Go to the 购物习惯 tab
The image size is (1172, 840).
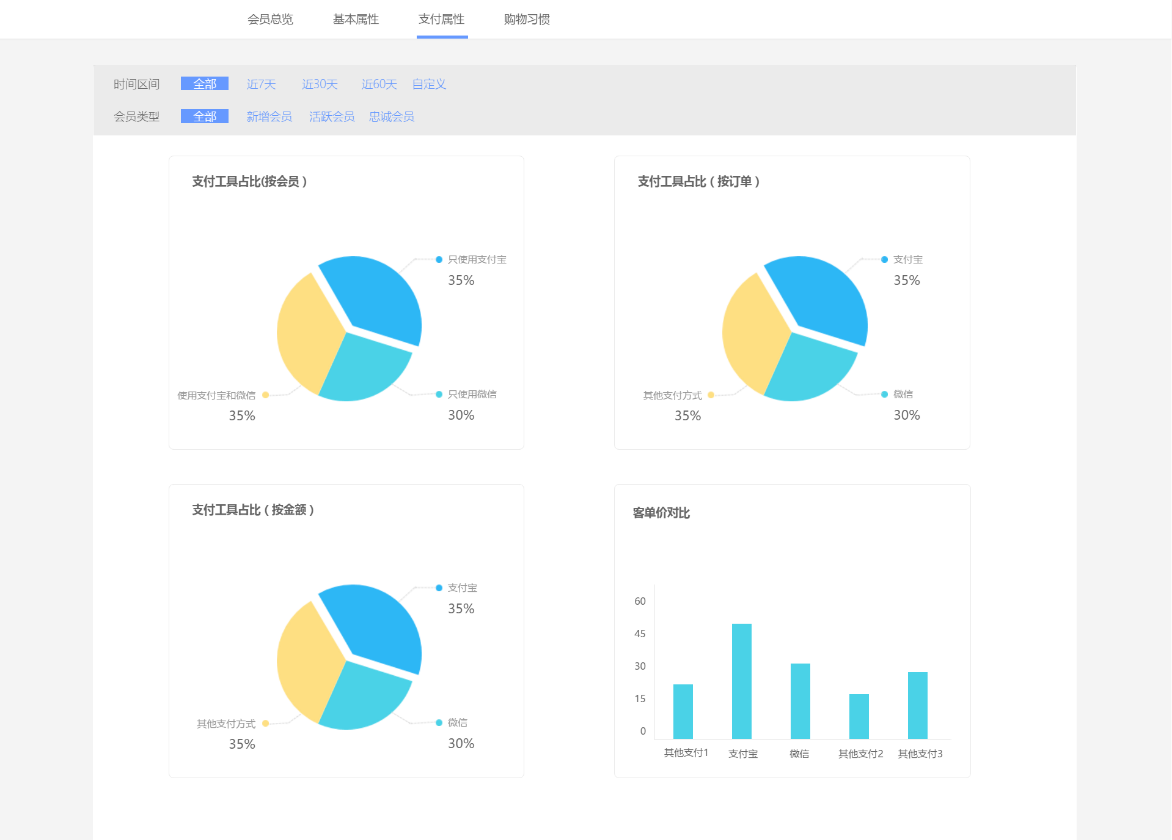tap(527, 19)
